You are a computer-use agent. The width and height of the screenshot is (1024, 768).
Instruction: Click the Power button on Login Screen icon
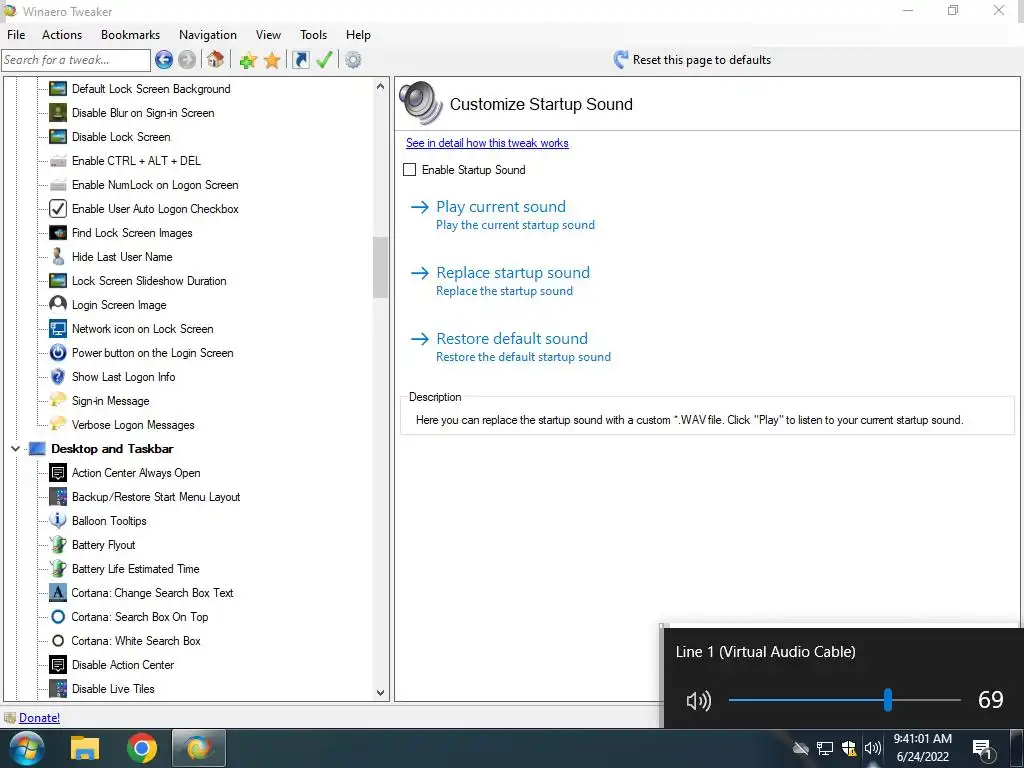click(x=58, y=353)
